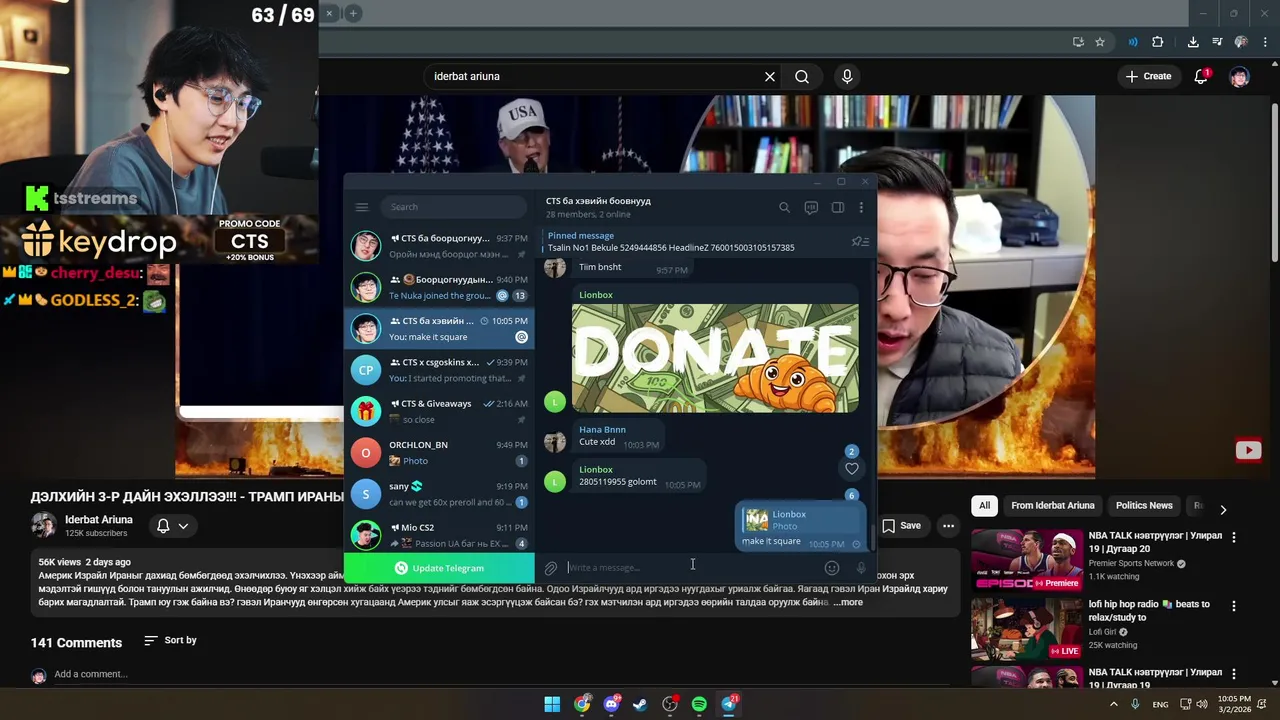
Task: Open Telegram chat three-dot options menu
Action: pos(861,207)
